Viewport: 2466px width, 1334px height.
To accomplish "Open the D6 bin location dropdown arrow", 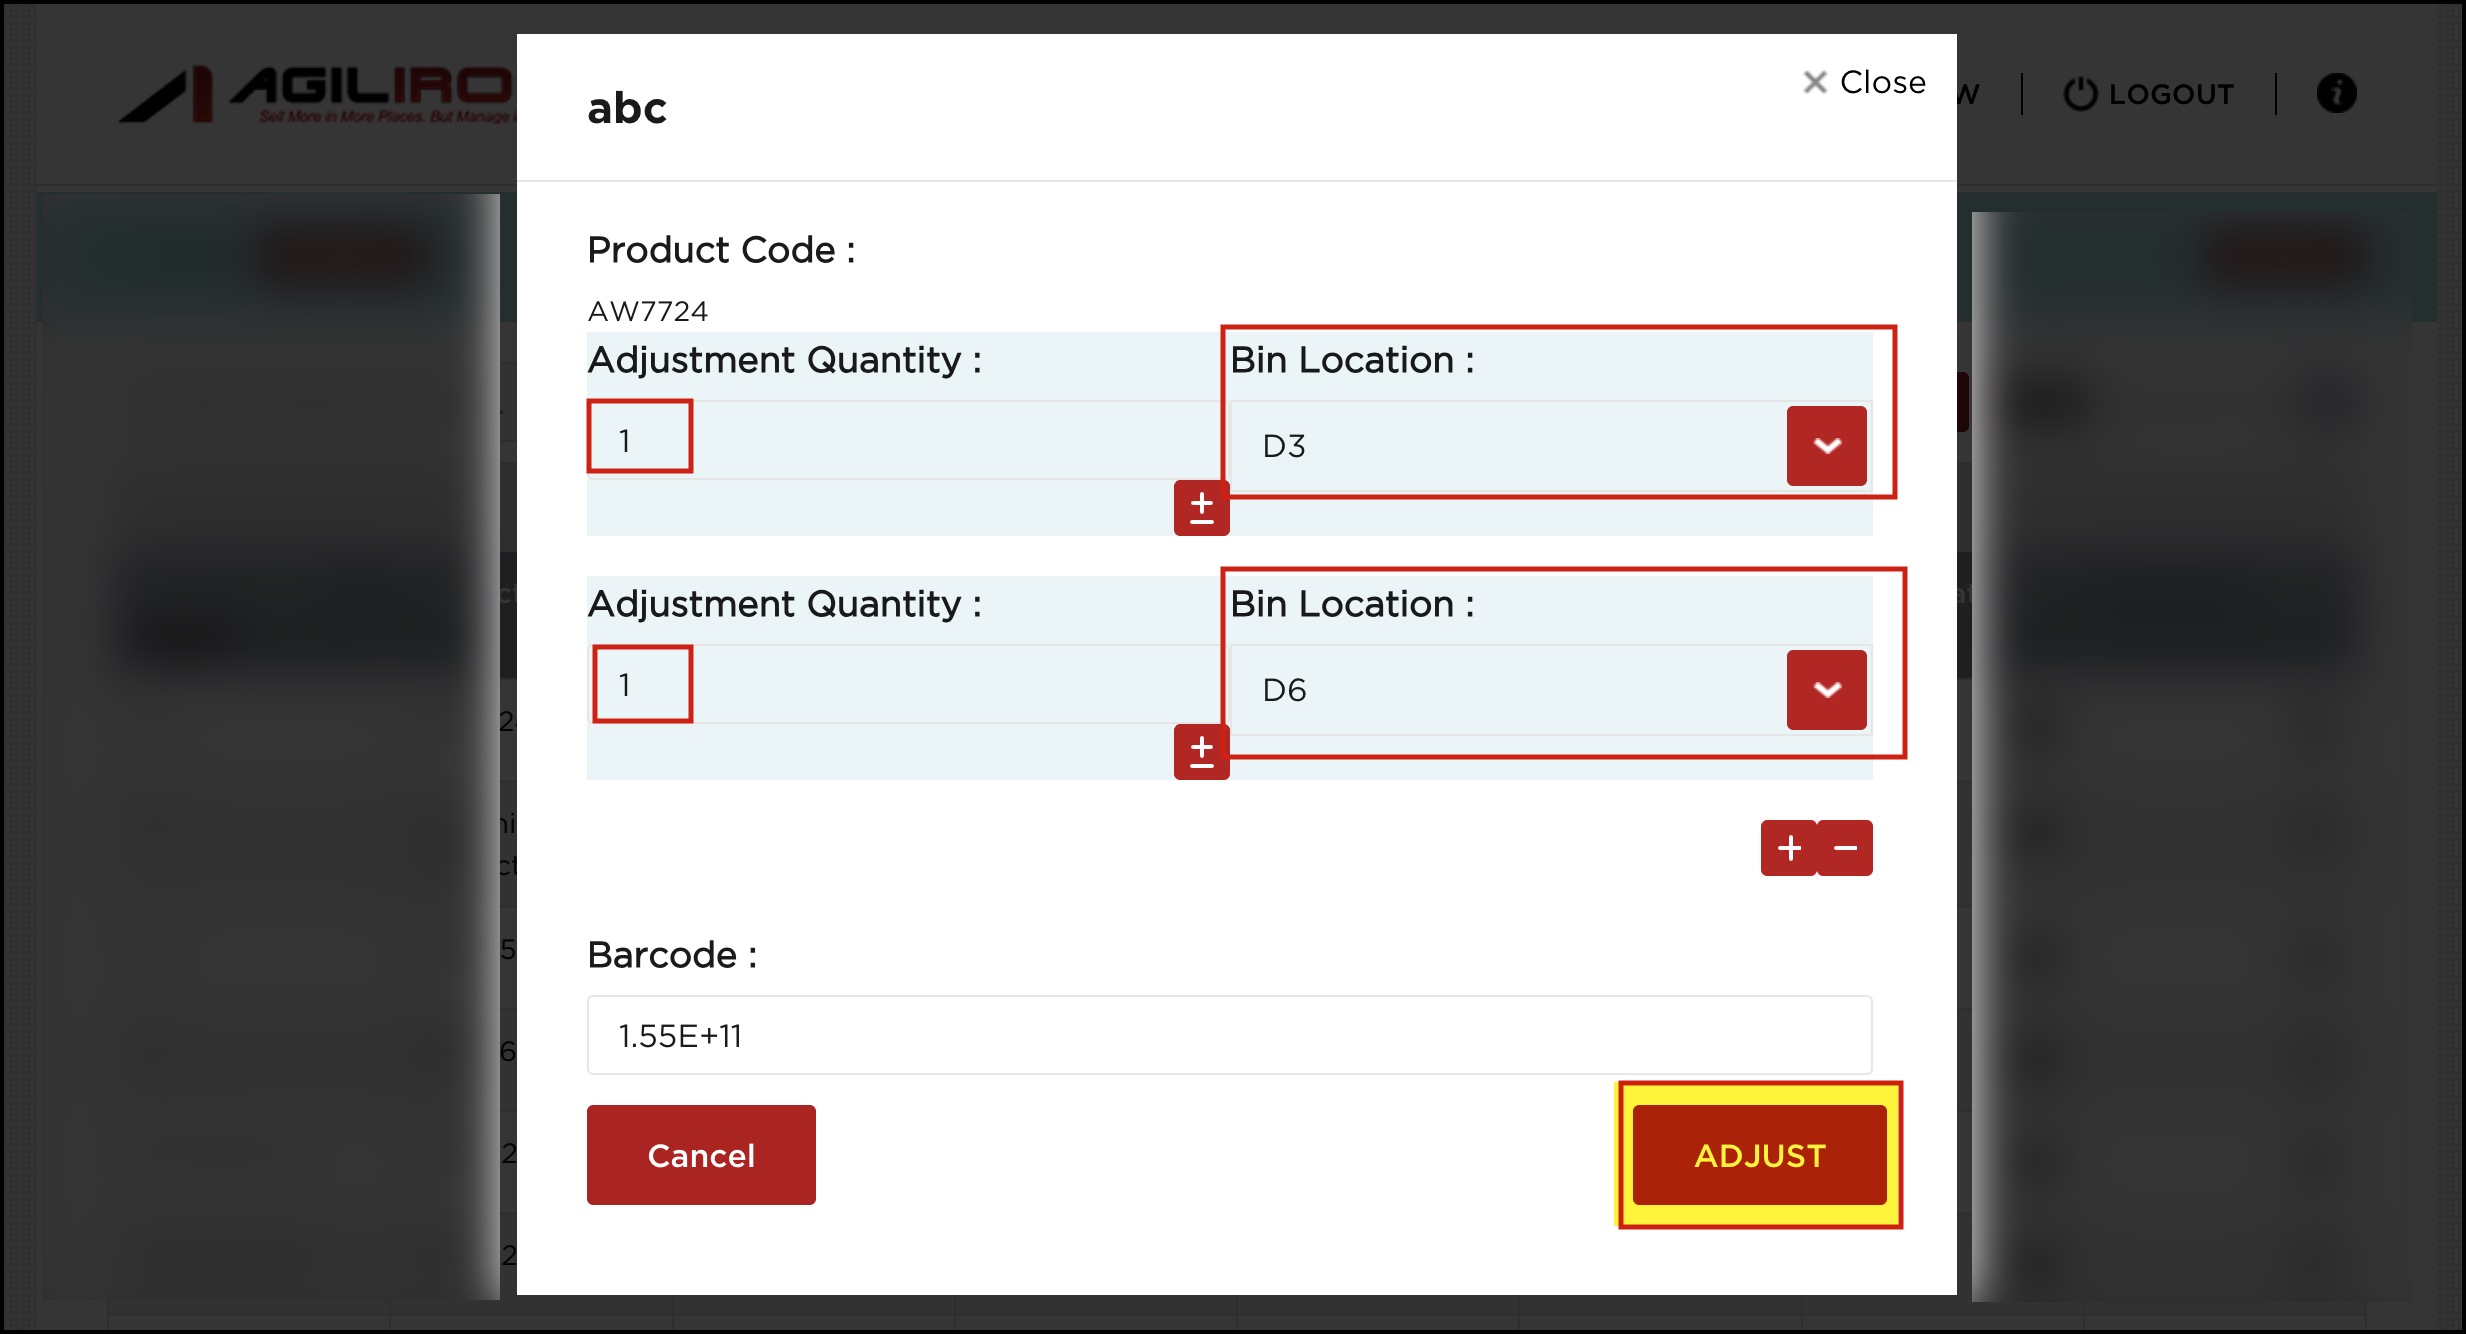I will (1826, 690).
